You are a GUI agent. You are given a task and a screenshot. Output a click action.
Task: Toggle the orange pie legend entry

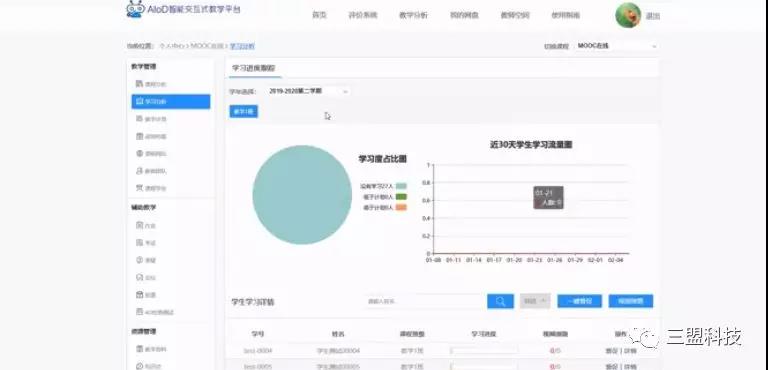384,208
